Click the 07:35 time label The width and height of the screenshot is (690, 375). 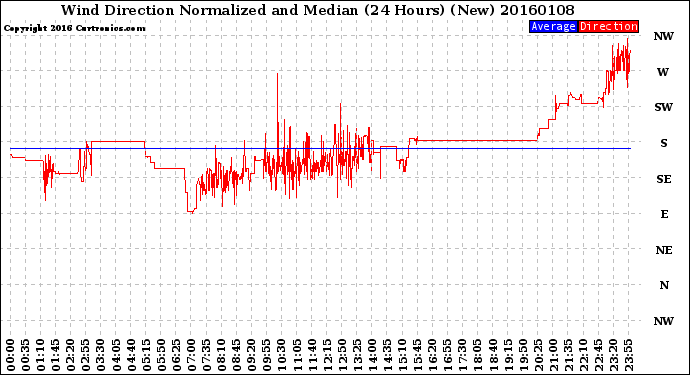coord(206,355)
